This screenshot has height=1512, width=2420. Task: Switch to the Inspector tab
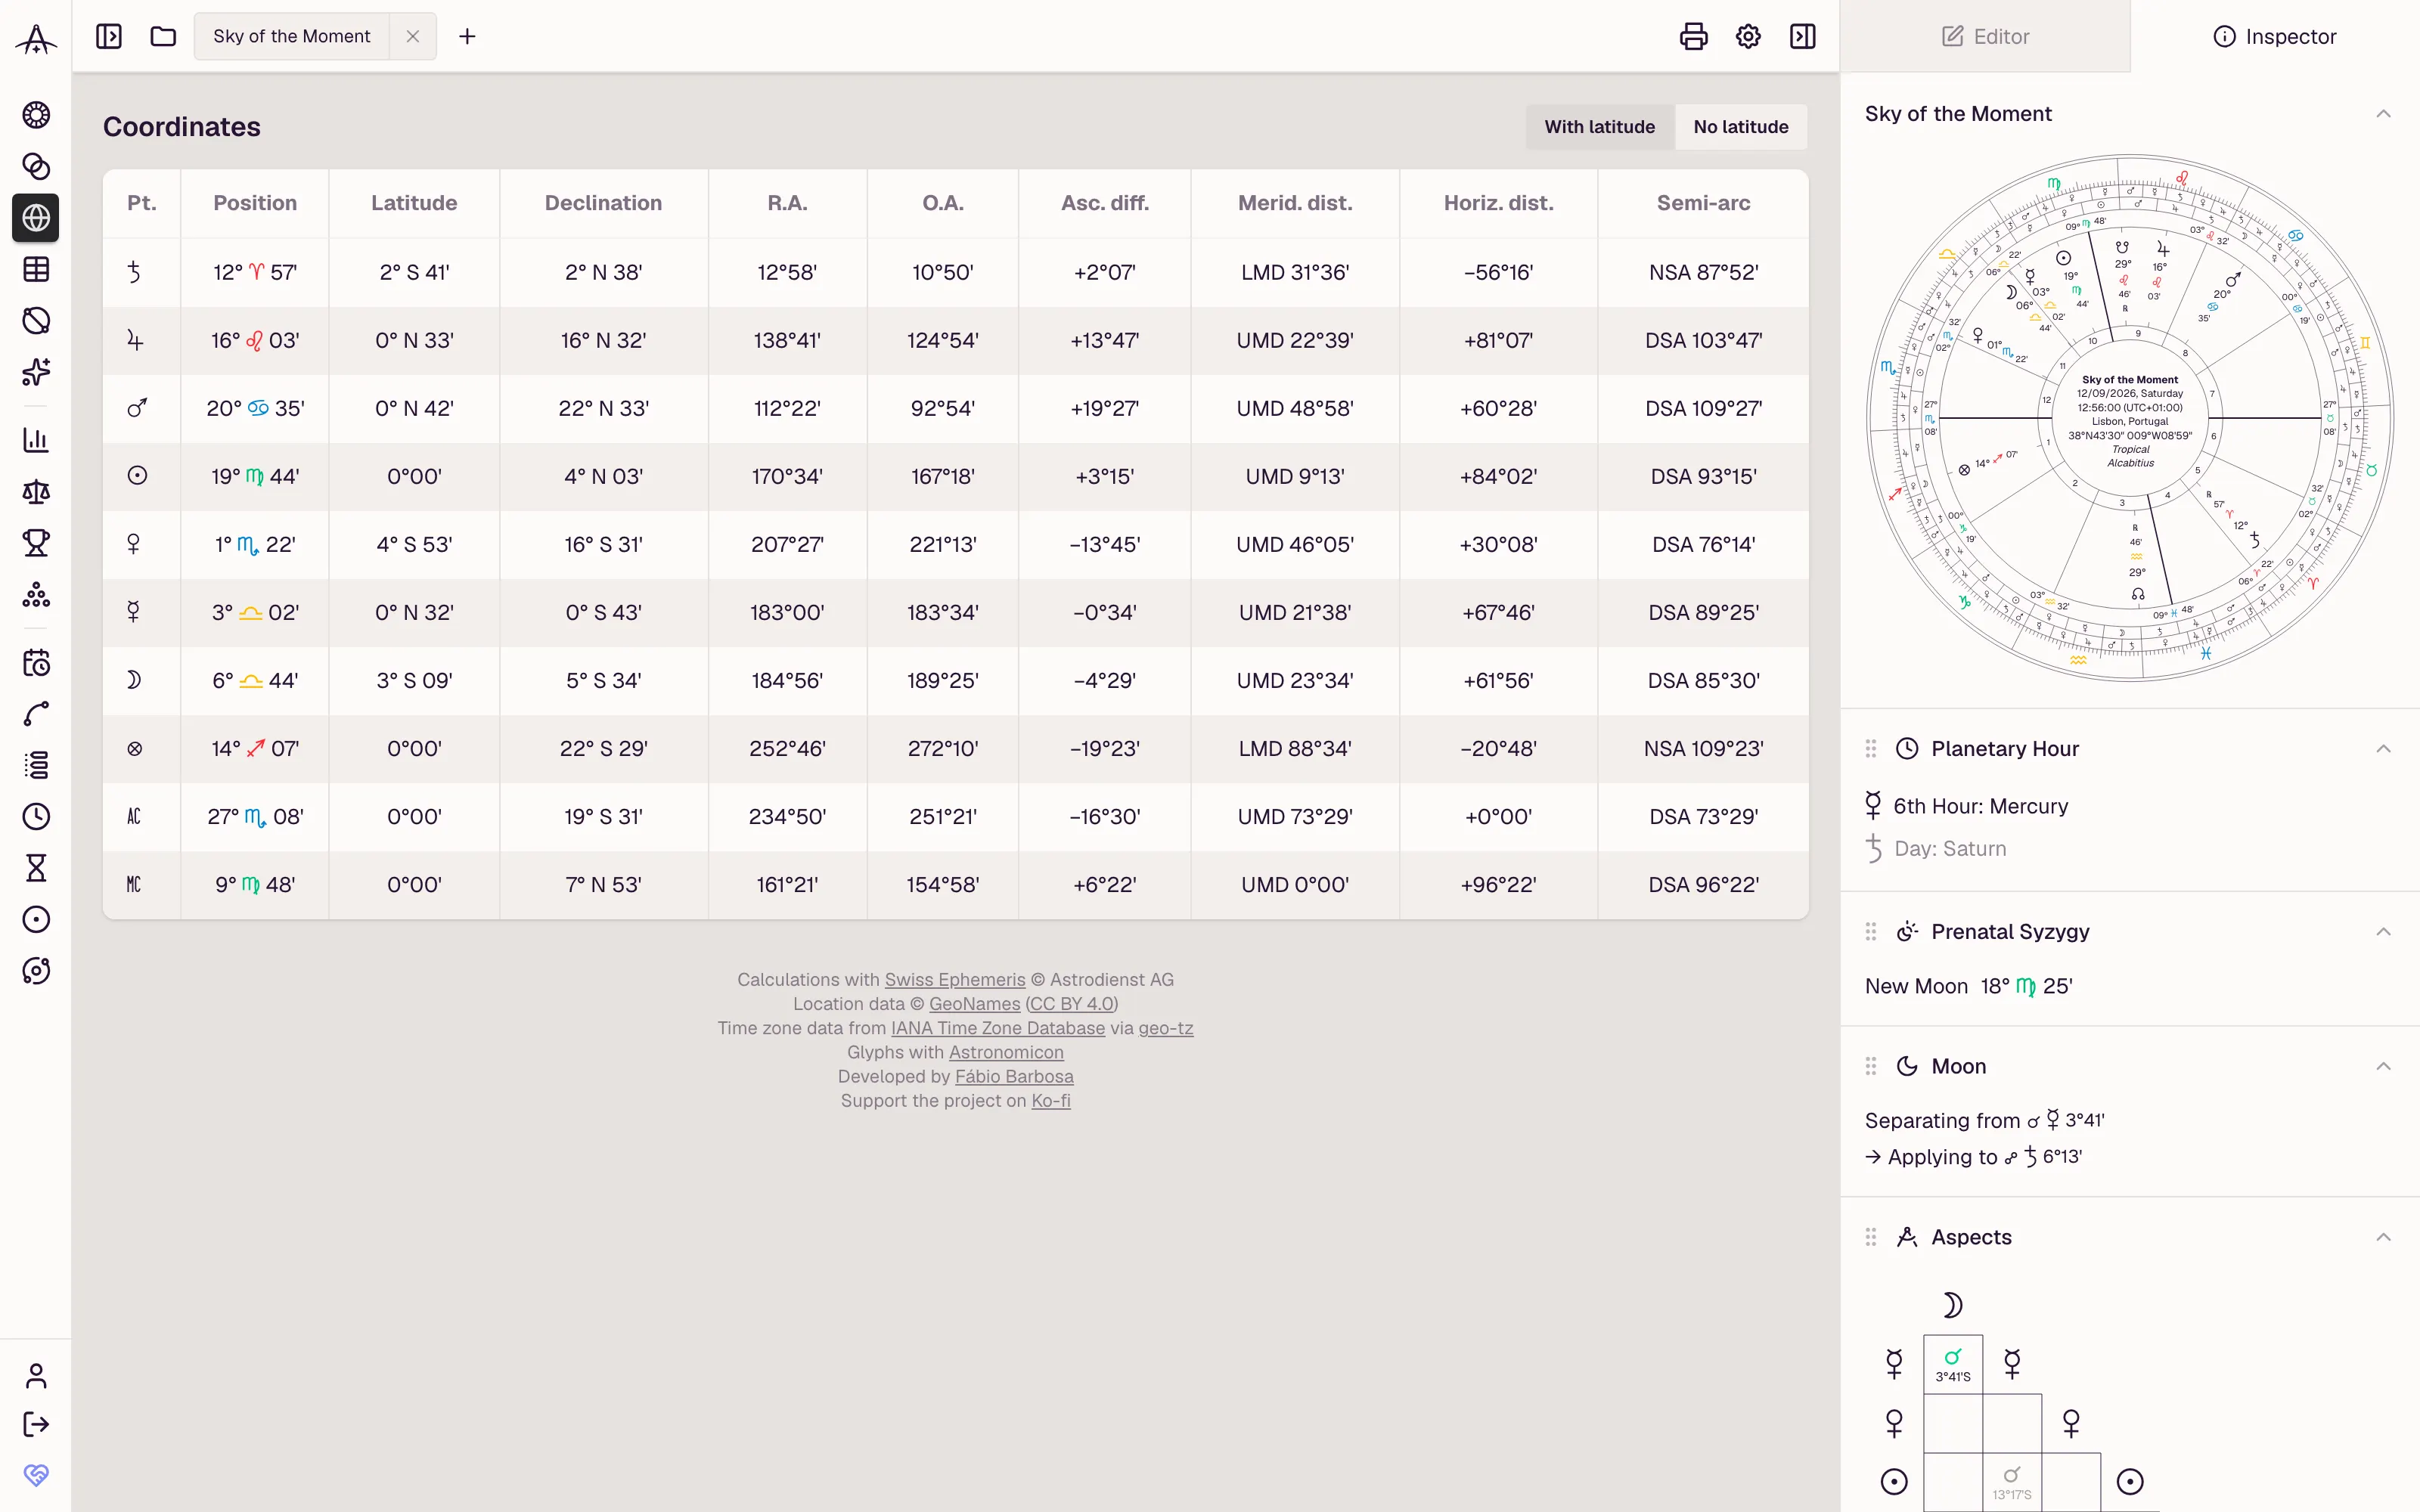[2275, 36]
